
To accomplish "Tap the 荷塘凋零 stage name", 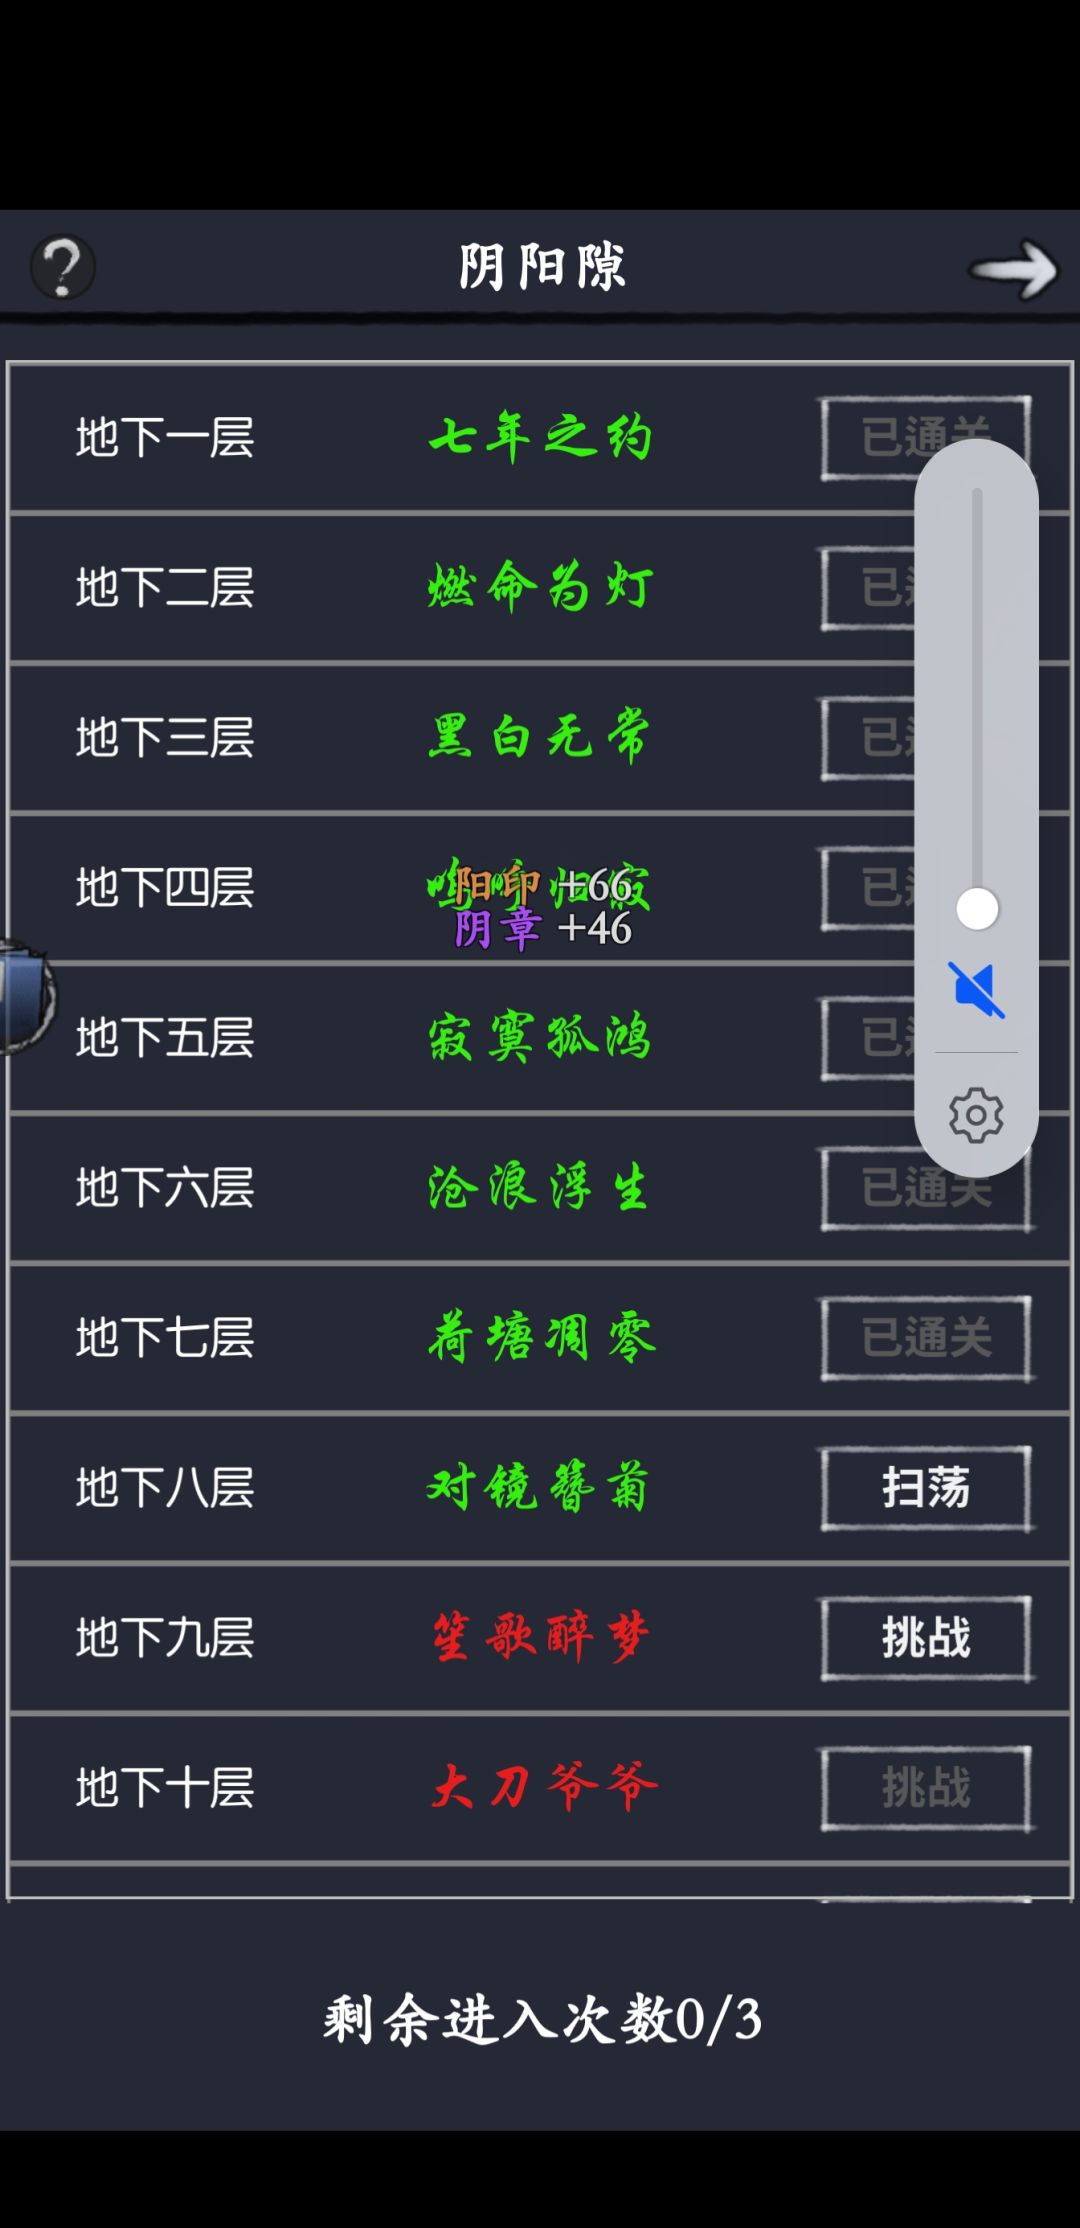I will 541,1338.
